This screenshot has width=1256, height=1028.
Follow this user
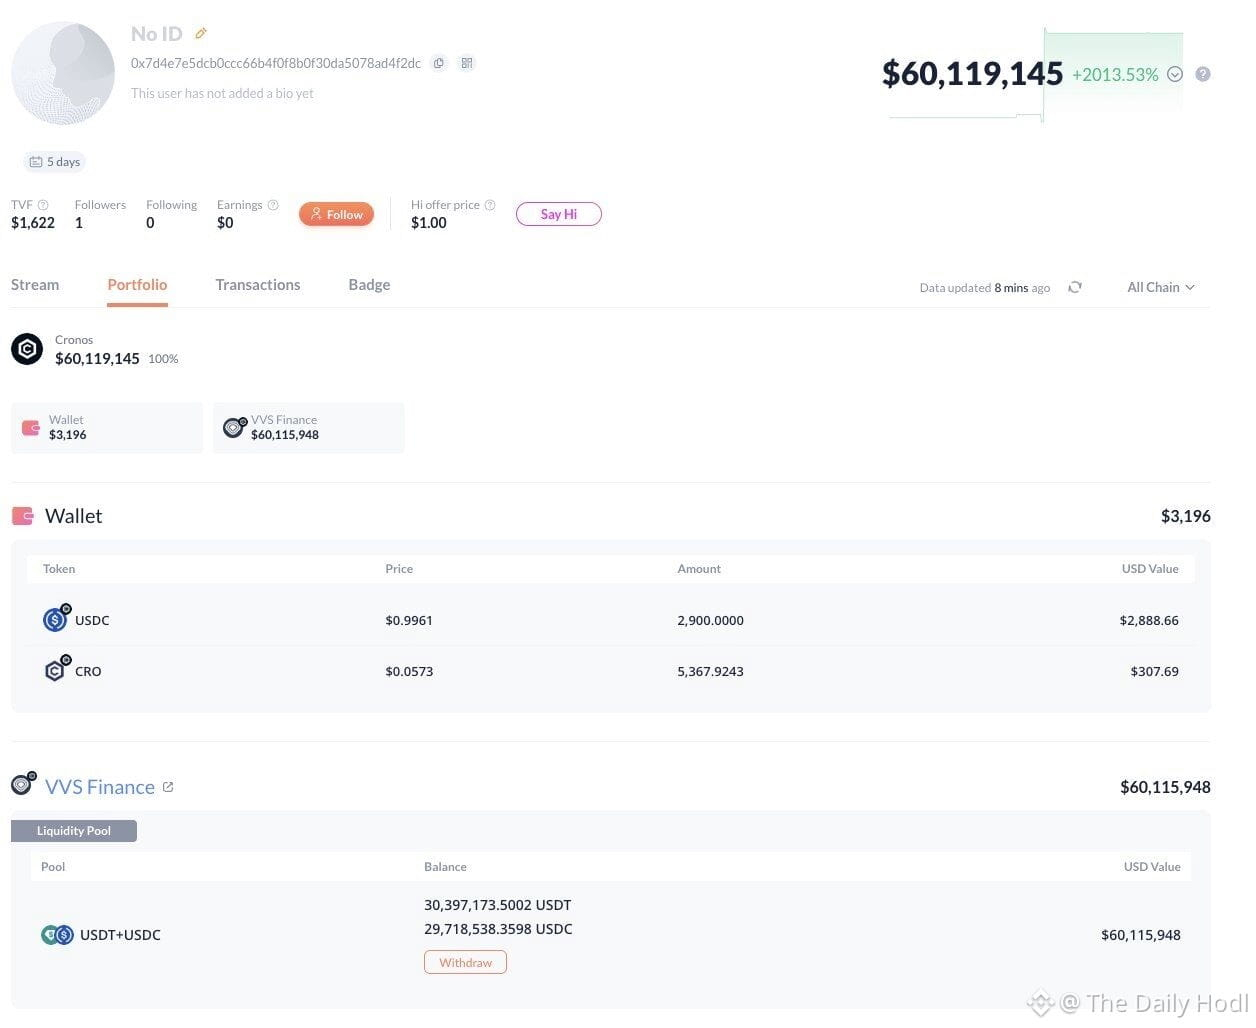click(x=336, y=214)
